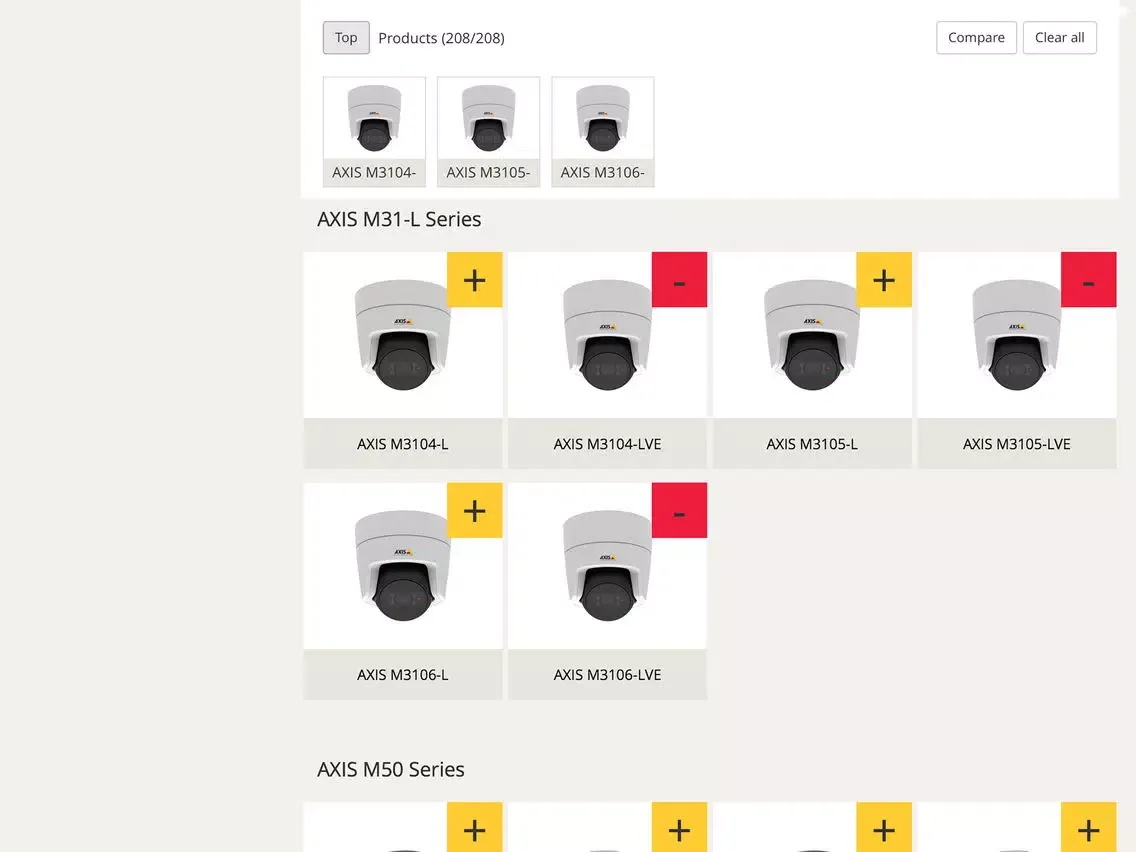Remove AXIS M3104-LVE using red minus icon
The width and height of the screenshot is (1136, 852).
point(679,280)
